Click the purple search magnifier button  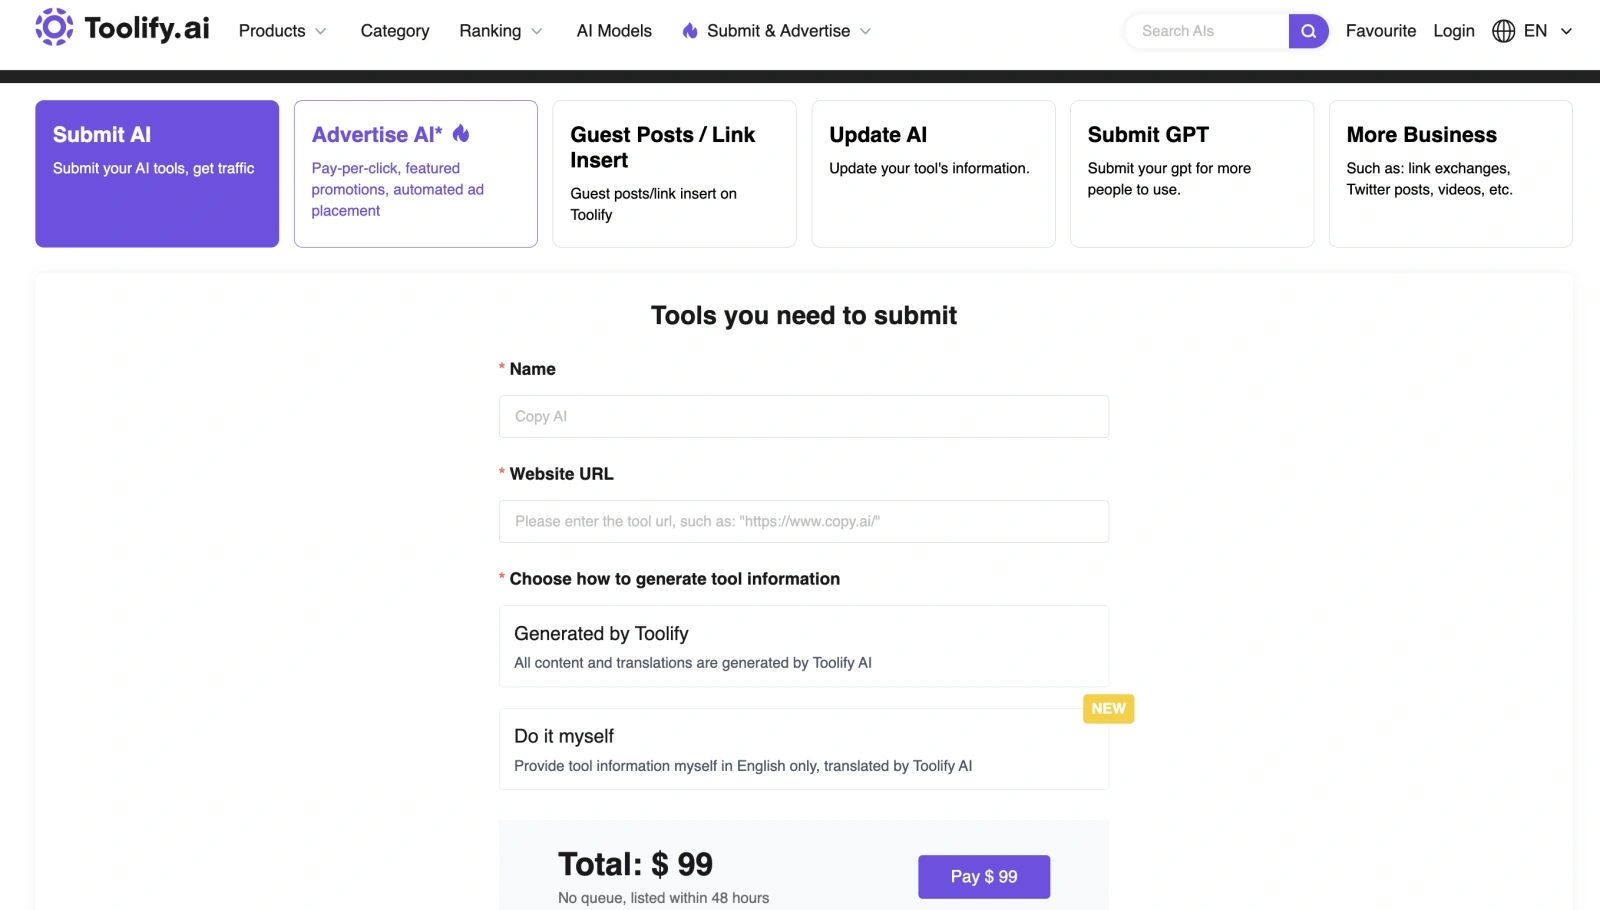point(1308,31)
